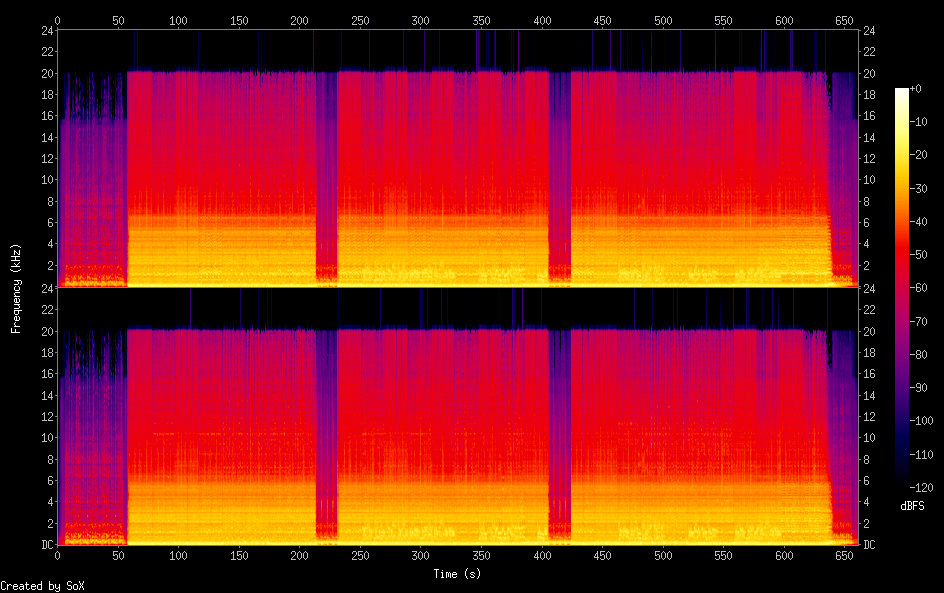The height and width of the screenshot is (593, 944).
Task: Click the "Time (s)" axis label
Action: [x=457, y=574]
